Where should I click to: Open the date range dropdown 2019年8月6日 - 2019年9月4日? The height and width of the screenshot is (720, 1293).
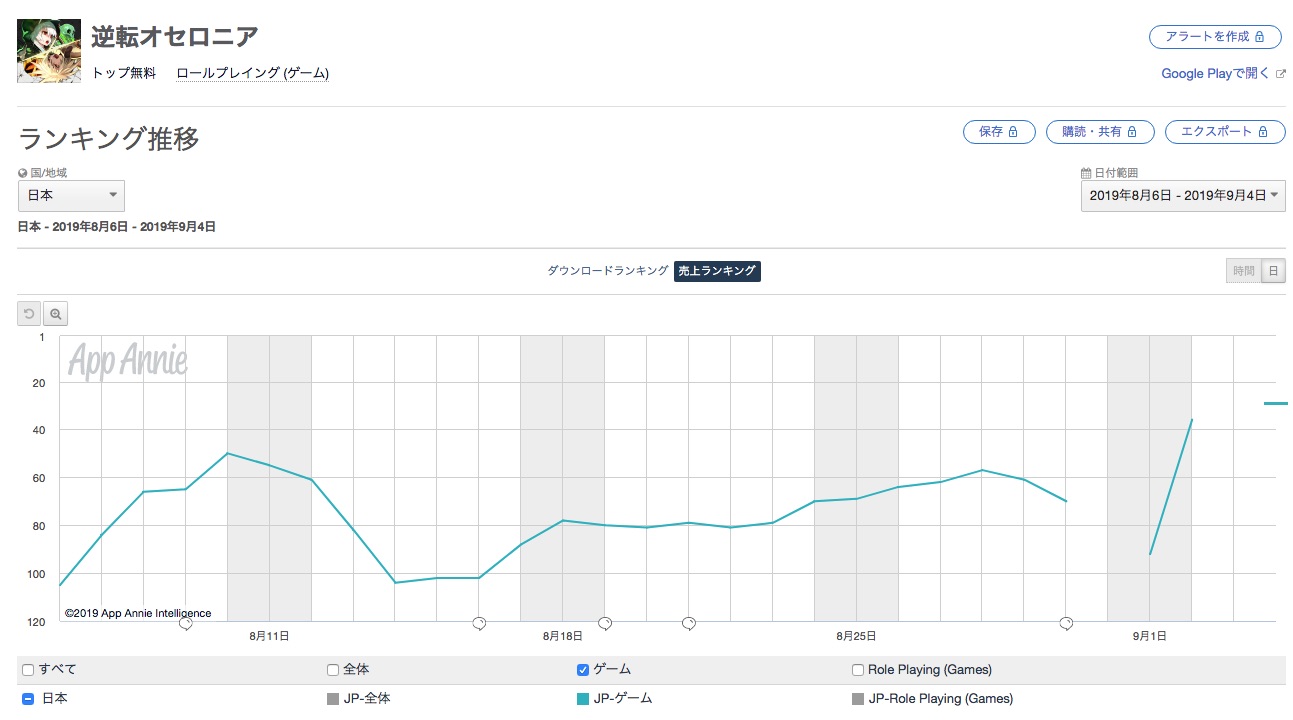[1183, 195]
